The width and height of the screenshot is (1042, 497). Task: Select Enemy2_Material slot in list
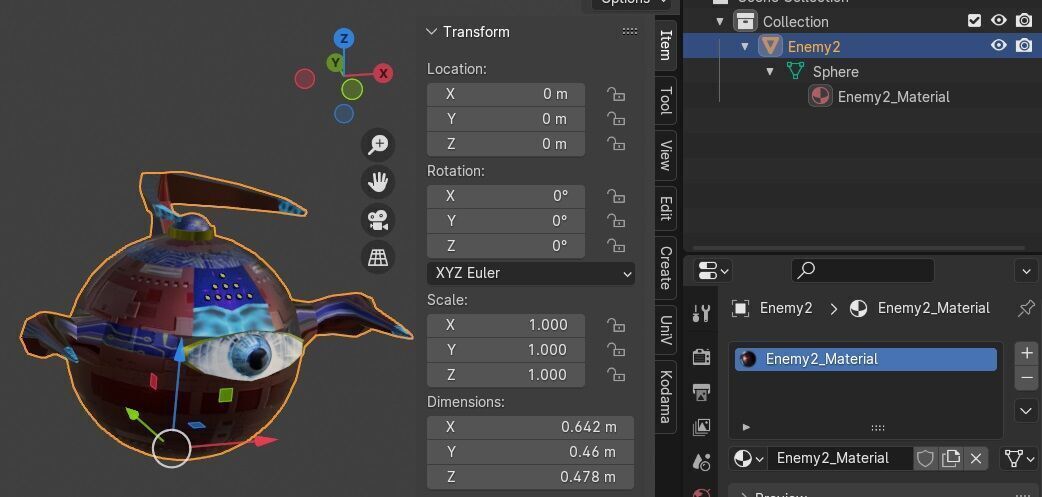pos(866,359)
